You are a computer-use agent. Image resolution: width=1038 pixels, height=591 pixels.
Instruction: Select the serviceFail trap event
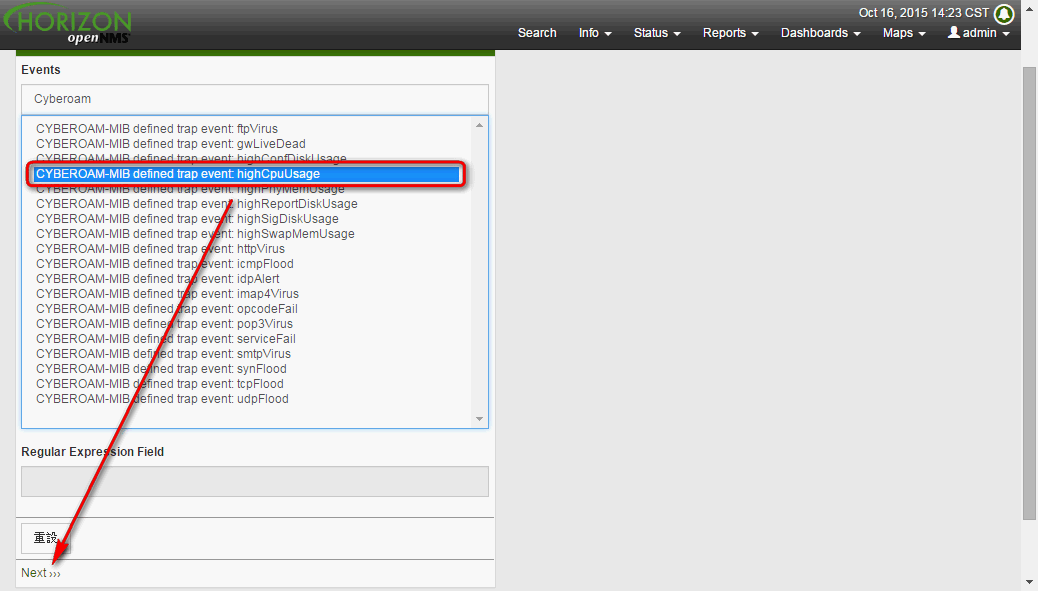[165, 339]
